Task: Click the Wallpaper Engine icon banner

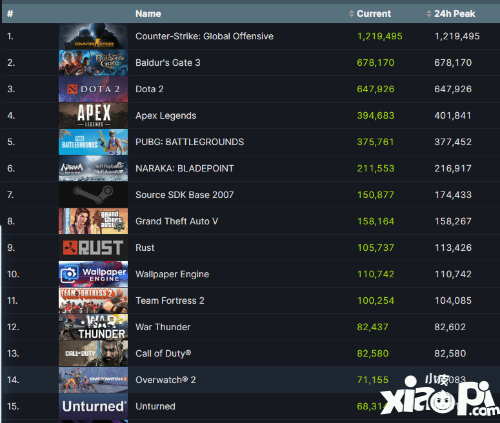Action: (93, 274)
